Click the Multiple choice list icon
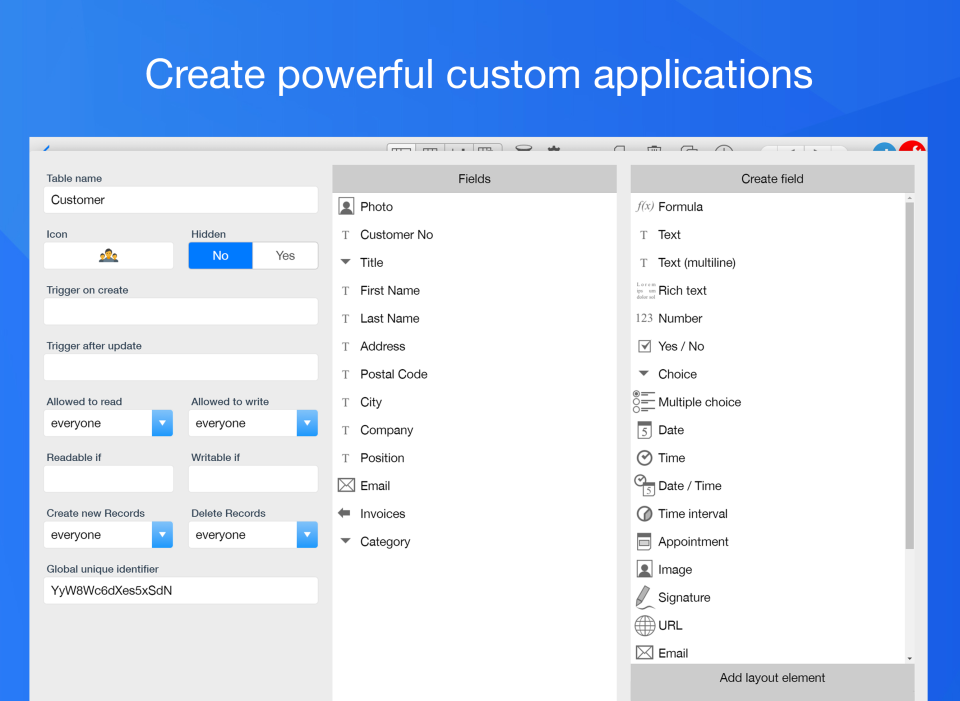The image size is (960, 701). coord(644,402)
